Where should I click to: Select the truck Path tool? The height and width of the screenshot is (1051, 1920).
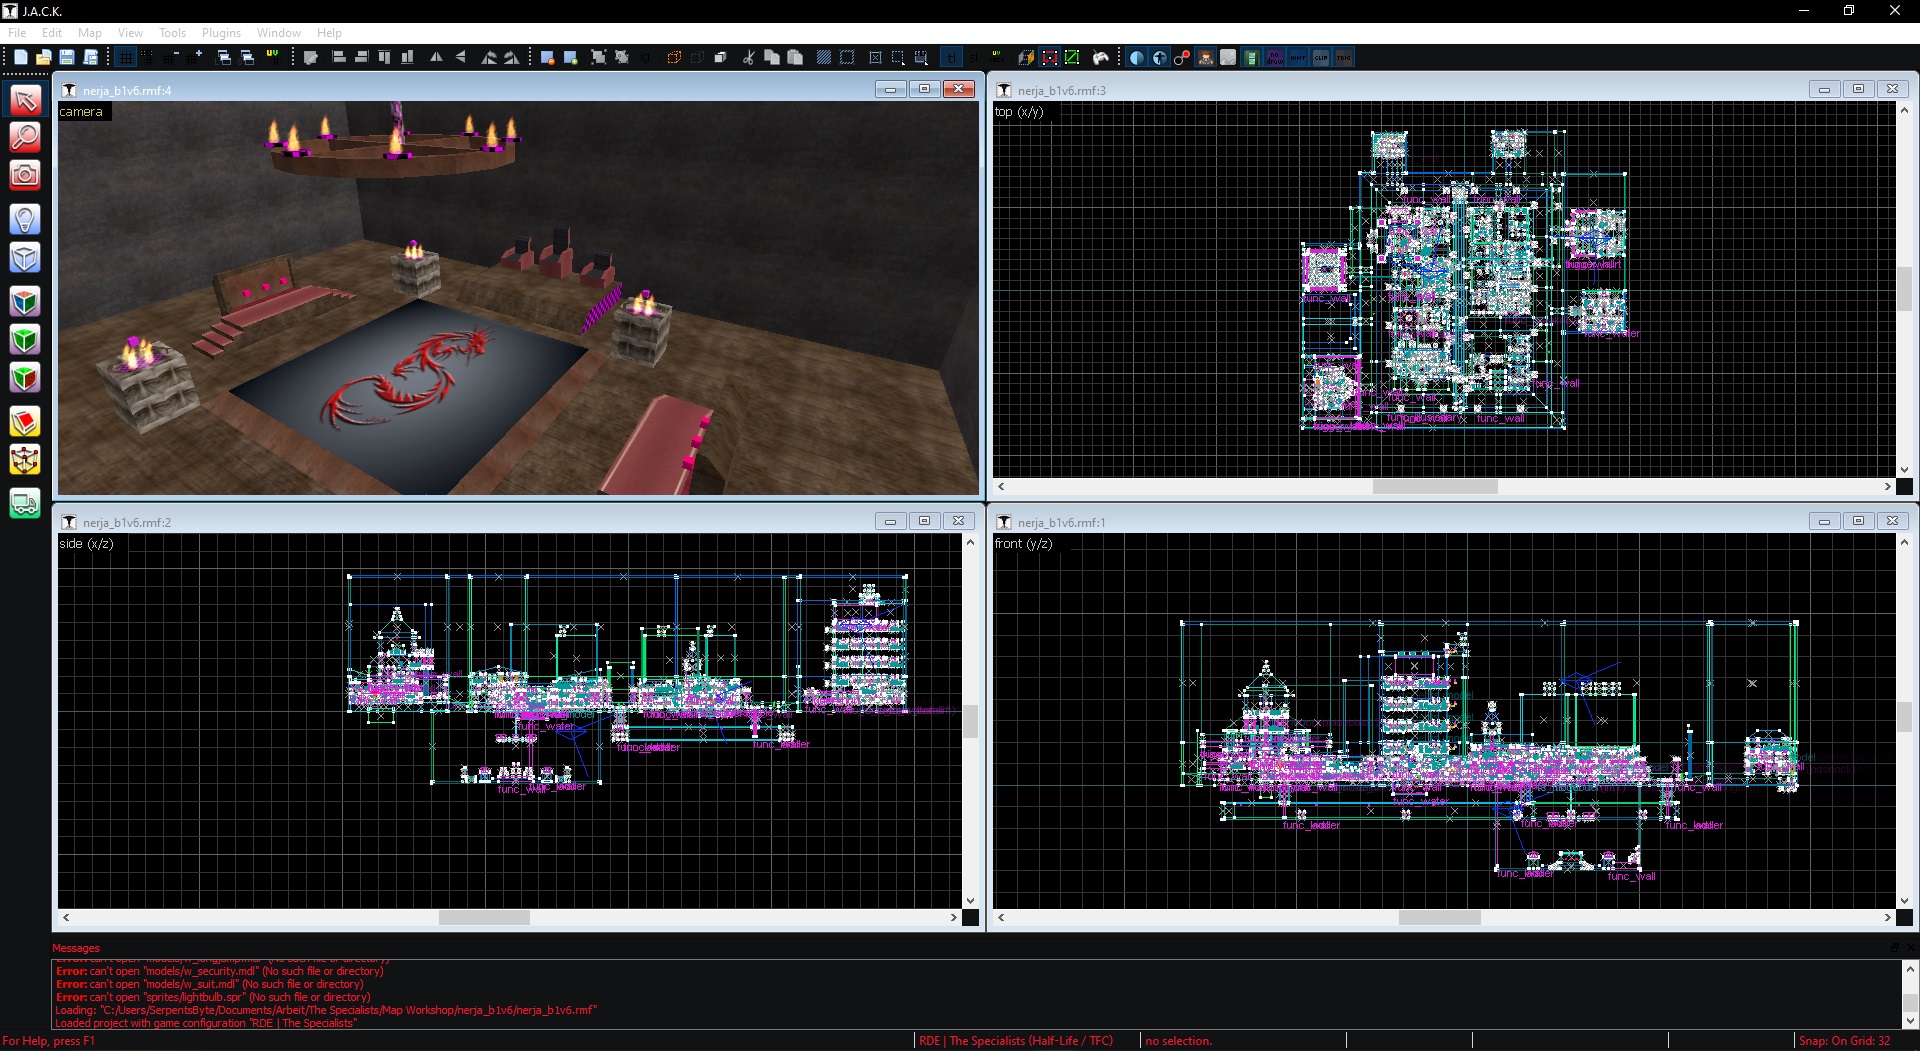click(x=25, y=503)
